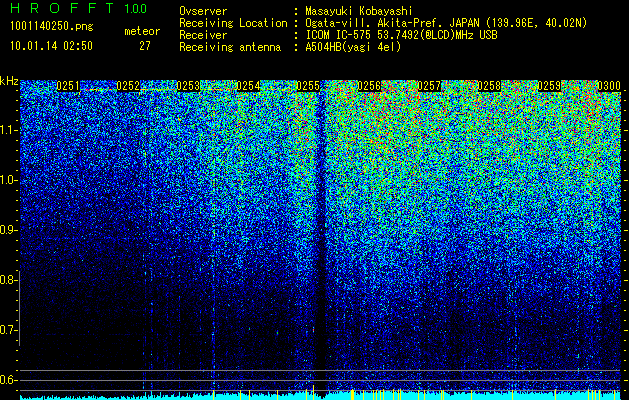The width and height of the screenshot is (629, 400).
Task: Click the 0.8 kHz axis label
Action: (x=9, y=280)
